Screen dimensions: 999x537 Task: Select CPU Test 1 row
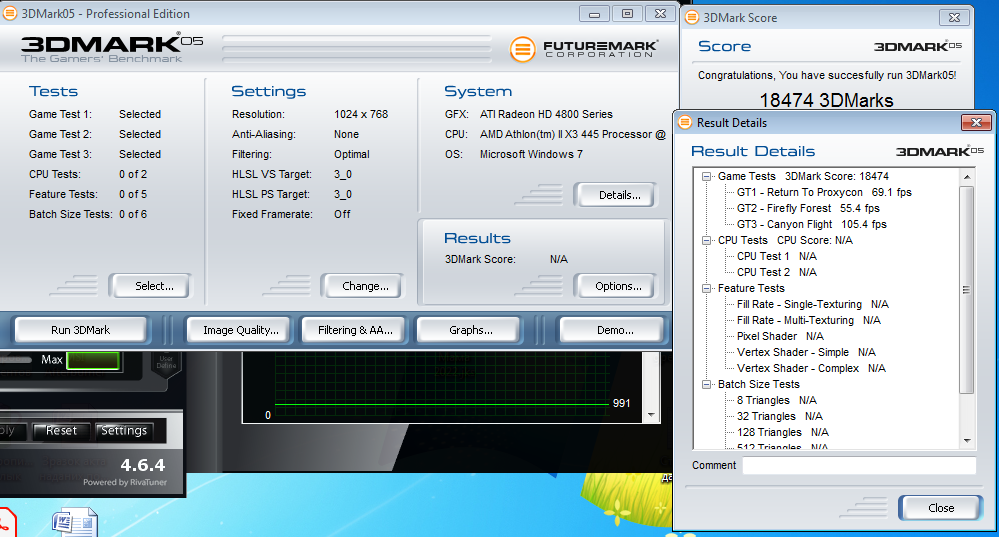[777, 256]
